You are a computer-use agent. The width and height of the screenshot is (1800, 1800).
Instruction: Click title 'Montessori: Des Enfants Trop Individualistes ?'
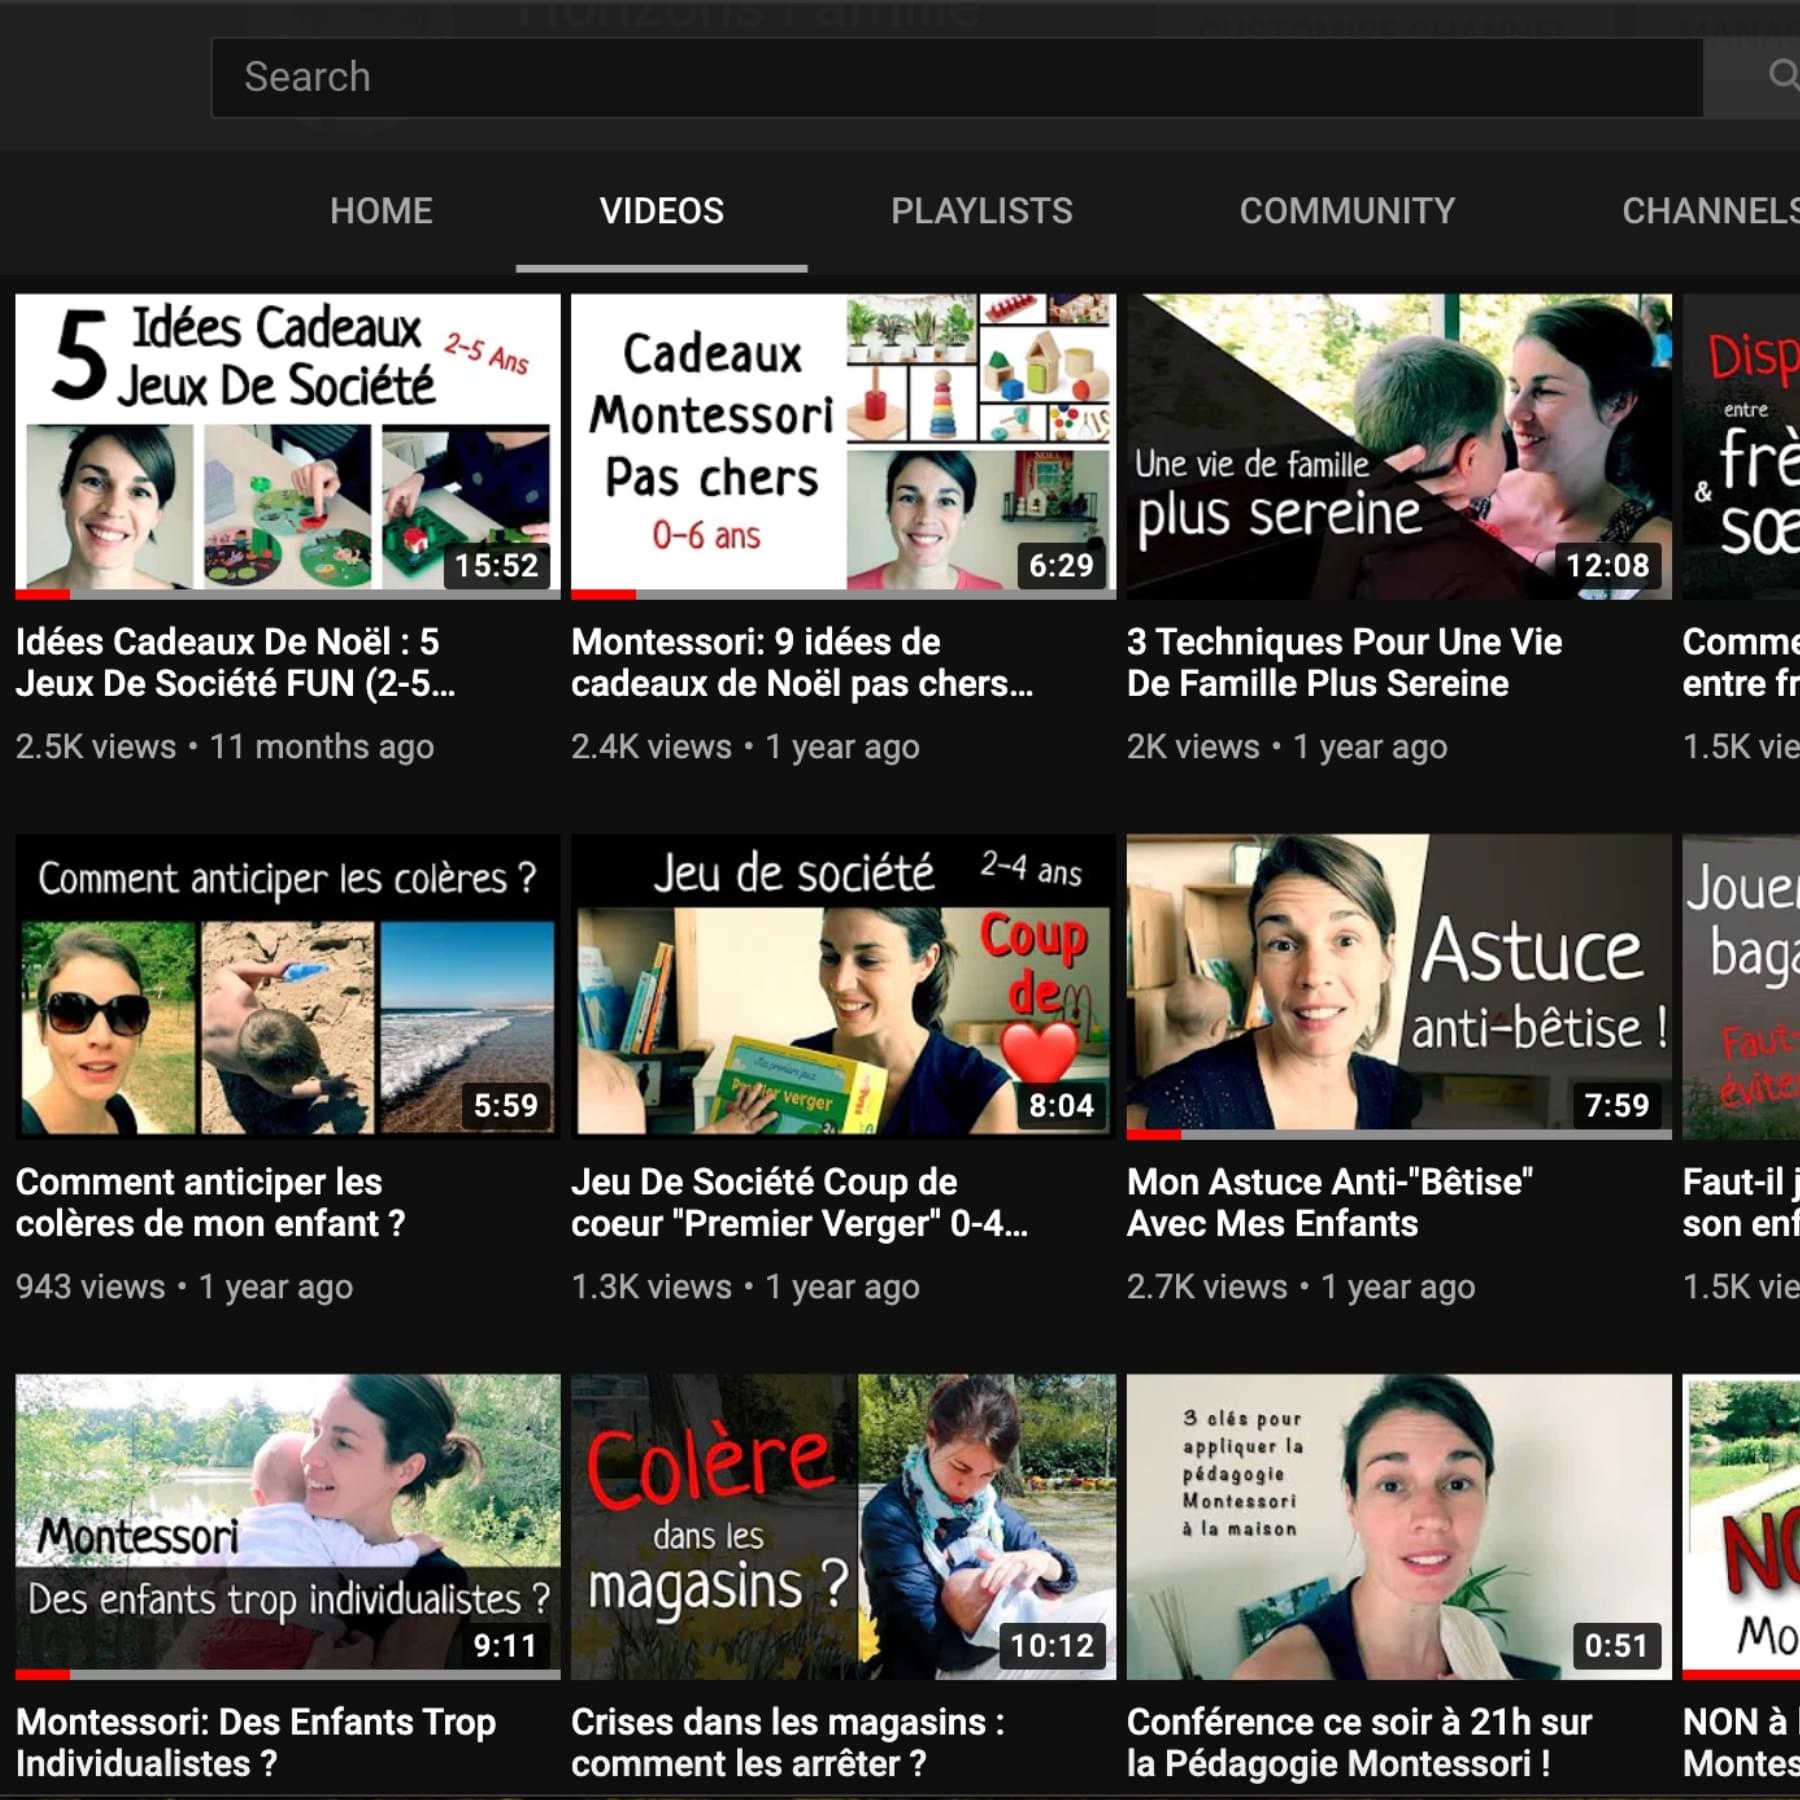[x=256, y=1742]
